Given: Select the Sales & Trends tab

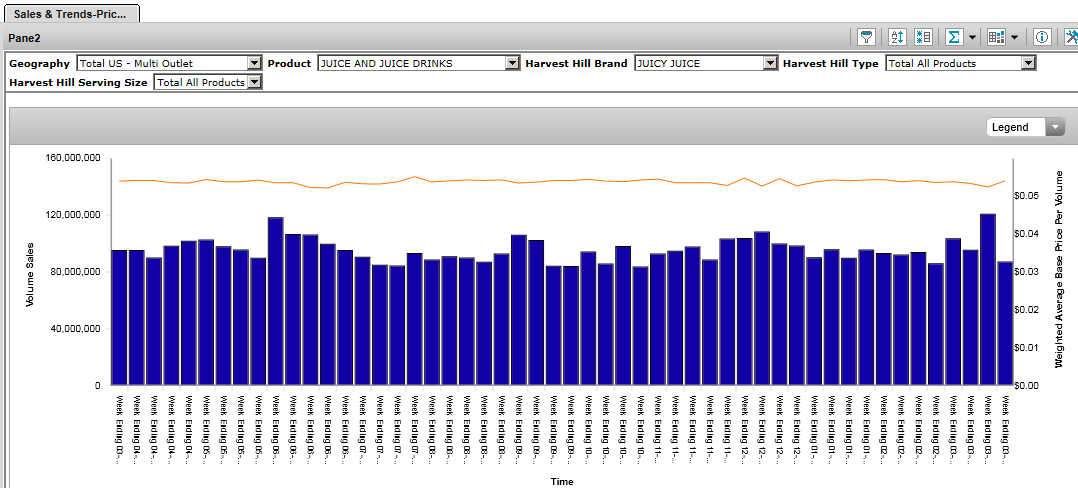Looking at the screenshot, I should [70, 12].
